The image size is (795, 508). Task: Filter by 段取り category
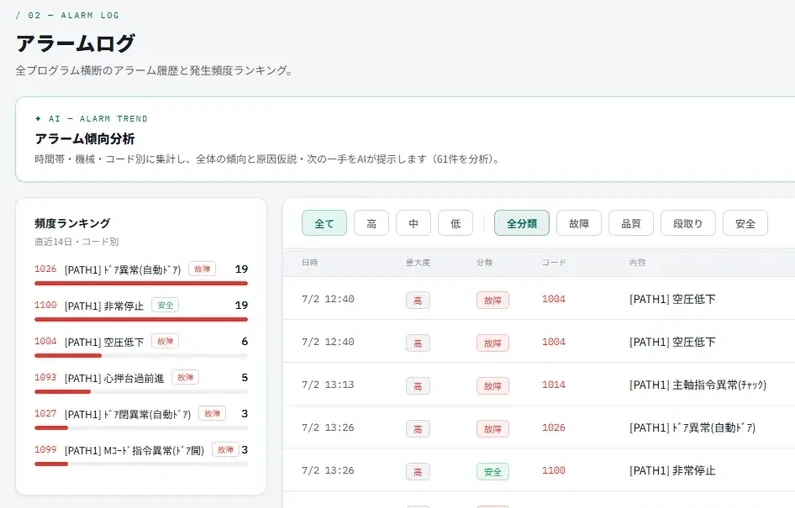tap(688, 223)
